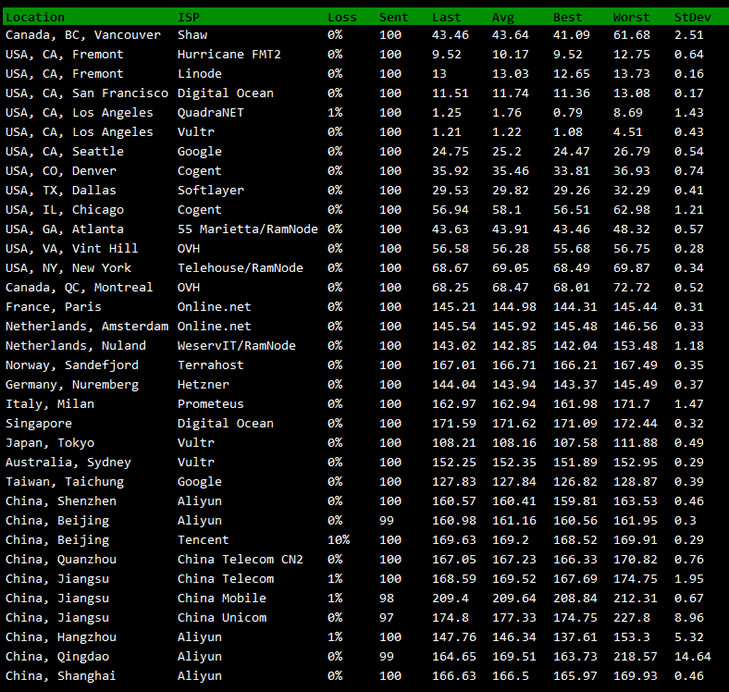Click the 108.16 average for Tokyo

tap(514, 444)
